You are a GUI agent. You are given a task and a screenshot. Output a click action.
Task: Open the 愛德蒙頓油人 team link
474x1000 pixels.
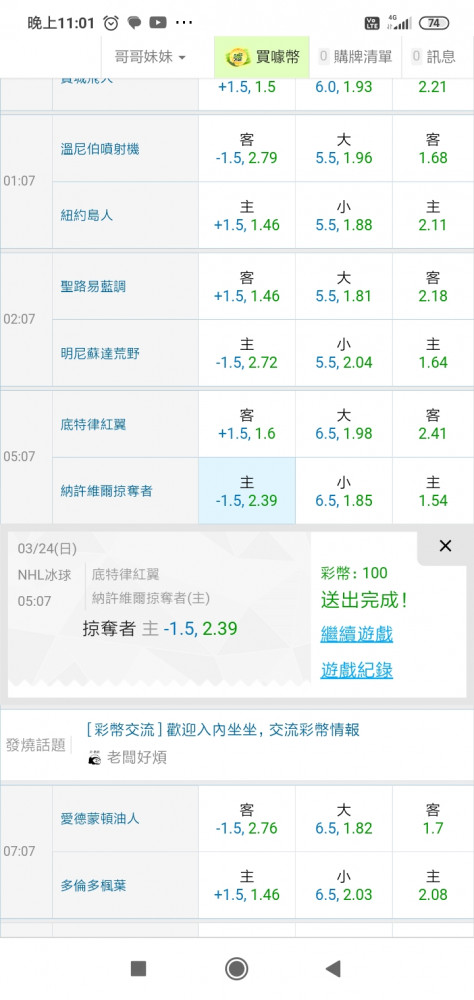[x=100, y=819]
